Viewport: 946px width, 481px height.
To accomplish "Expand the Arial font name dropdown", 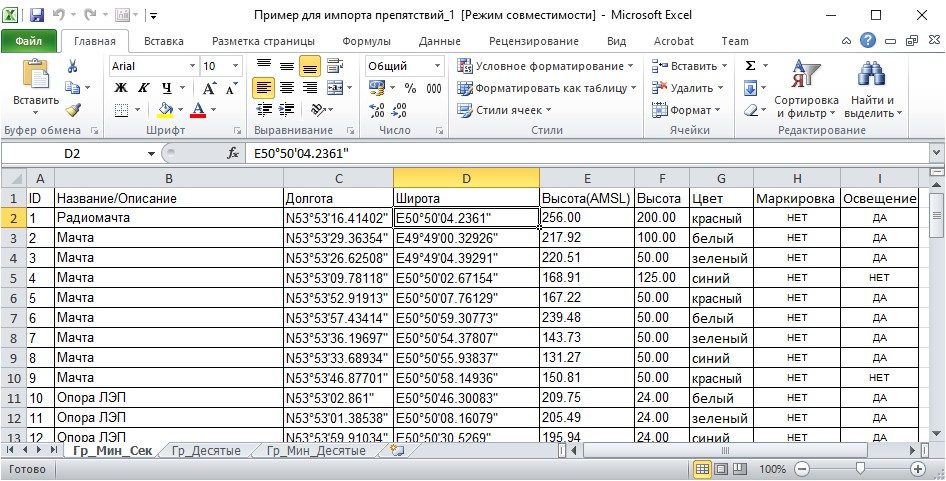I will [x=190, y=66].
